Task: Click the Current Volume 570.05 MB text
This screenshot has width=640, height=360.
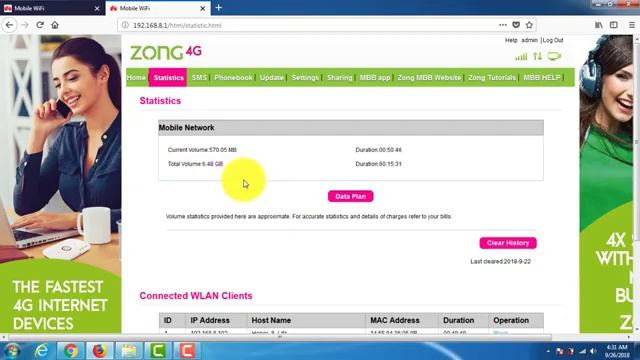Action: click(x=202, y=150)
